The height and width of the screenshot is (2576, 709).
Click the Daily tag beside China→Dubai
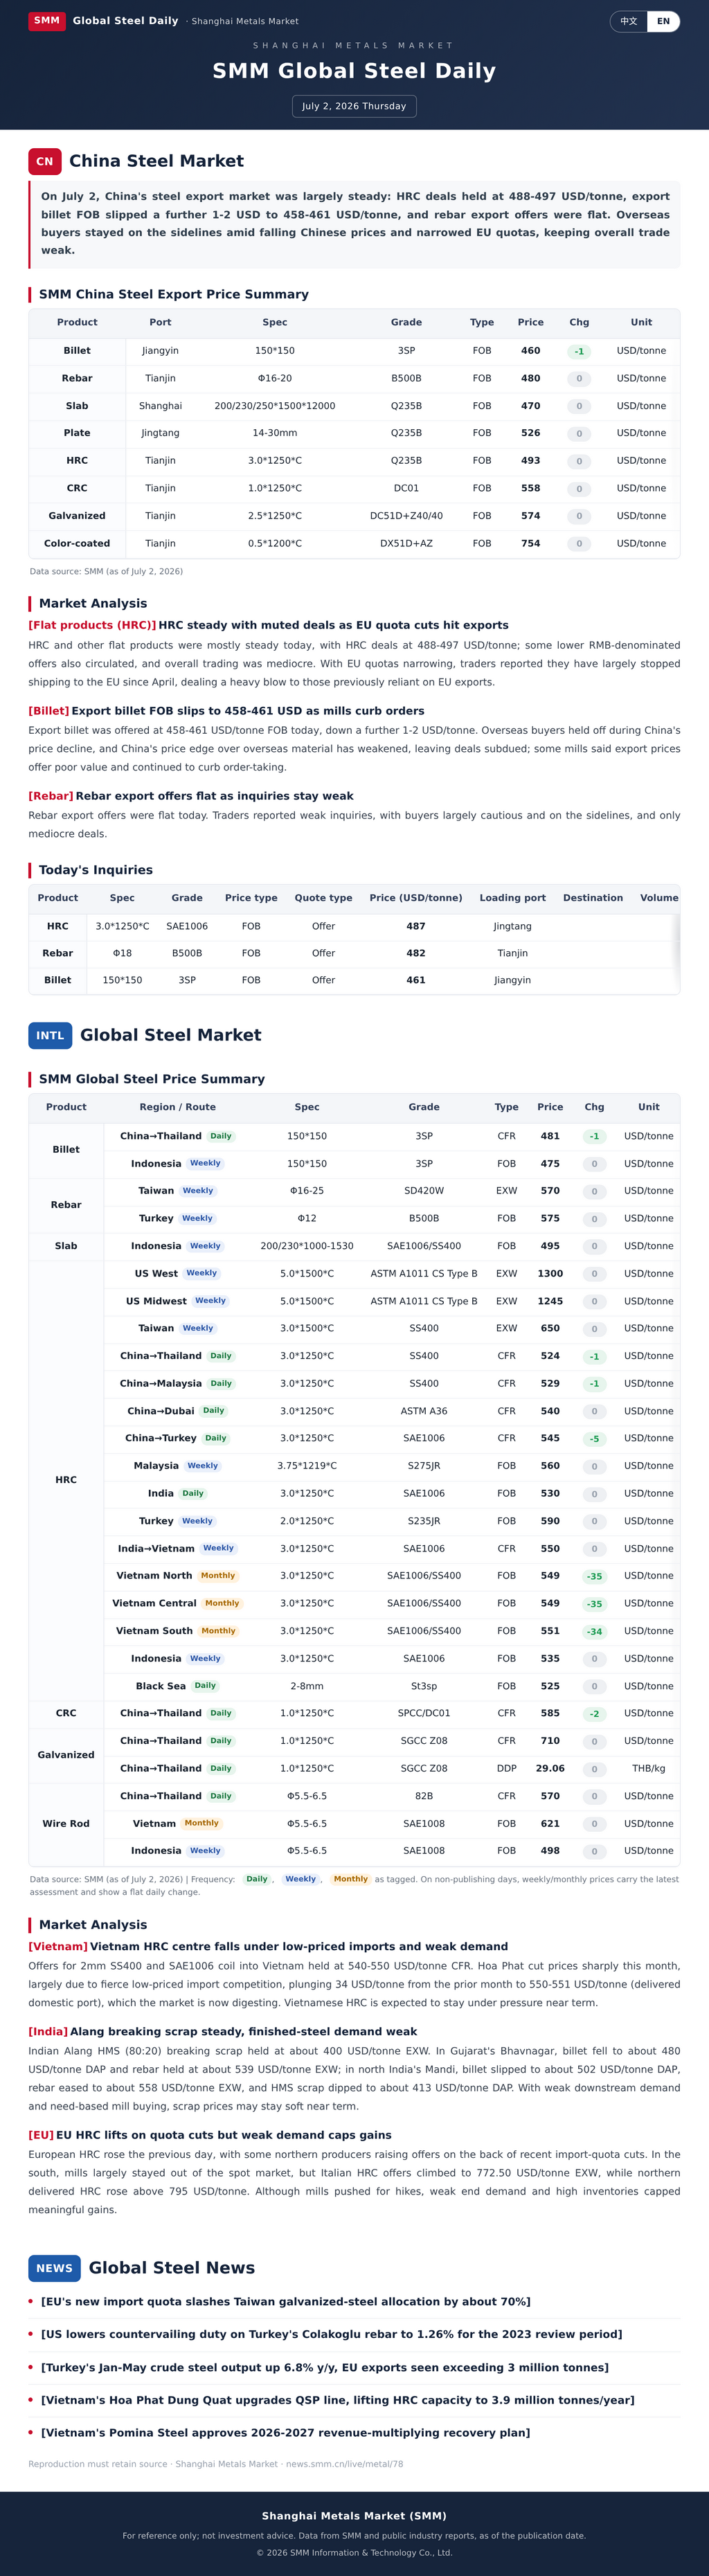tap(214, 1410)
